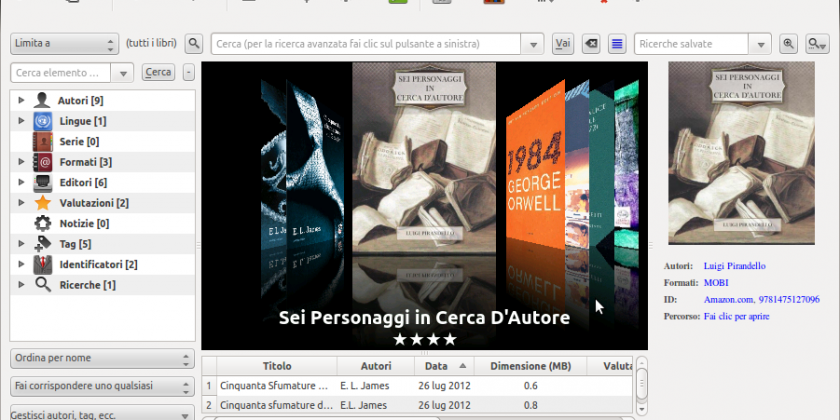
Task: Open the 'Limita a' dropdown
Action: [x=64, y=43]
